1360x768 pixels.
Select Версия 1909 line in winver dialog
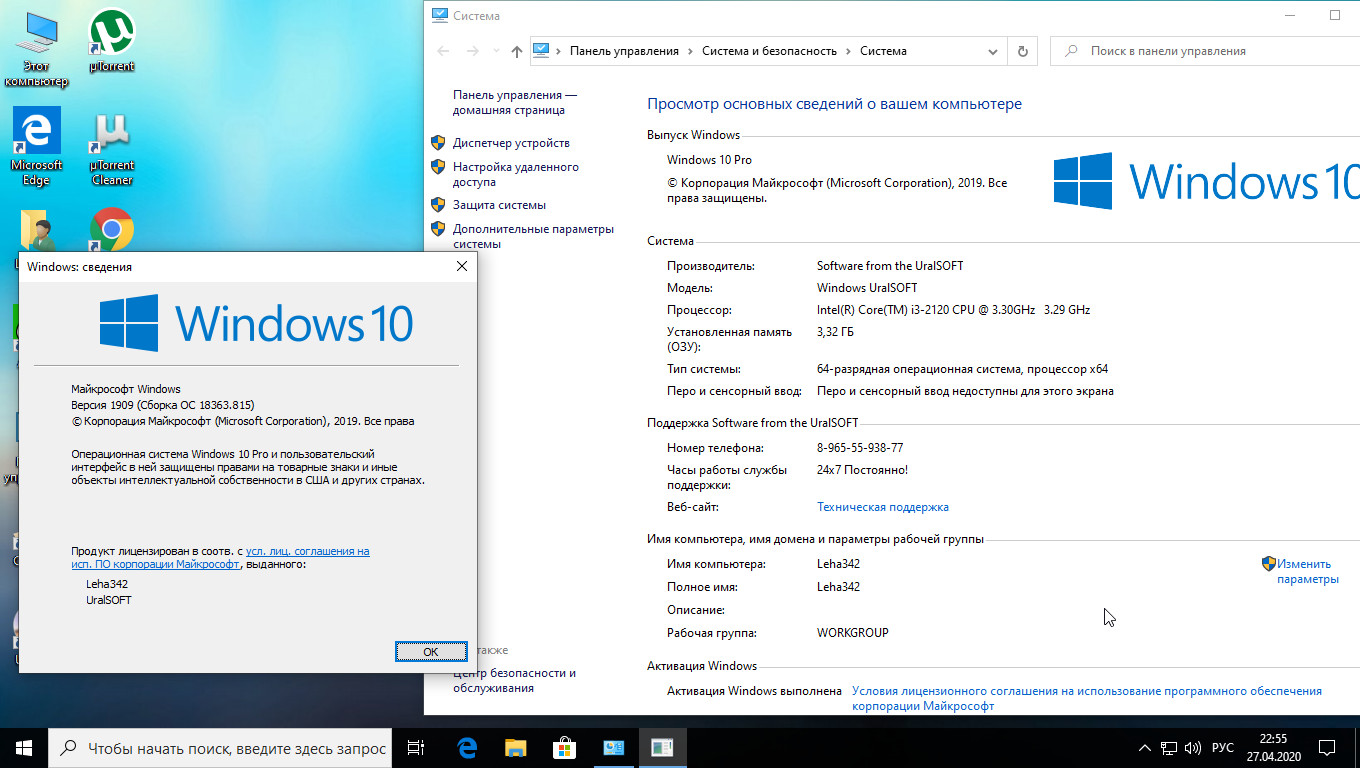162,405
